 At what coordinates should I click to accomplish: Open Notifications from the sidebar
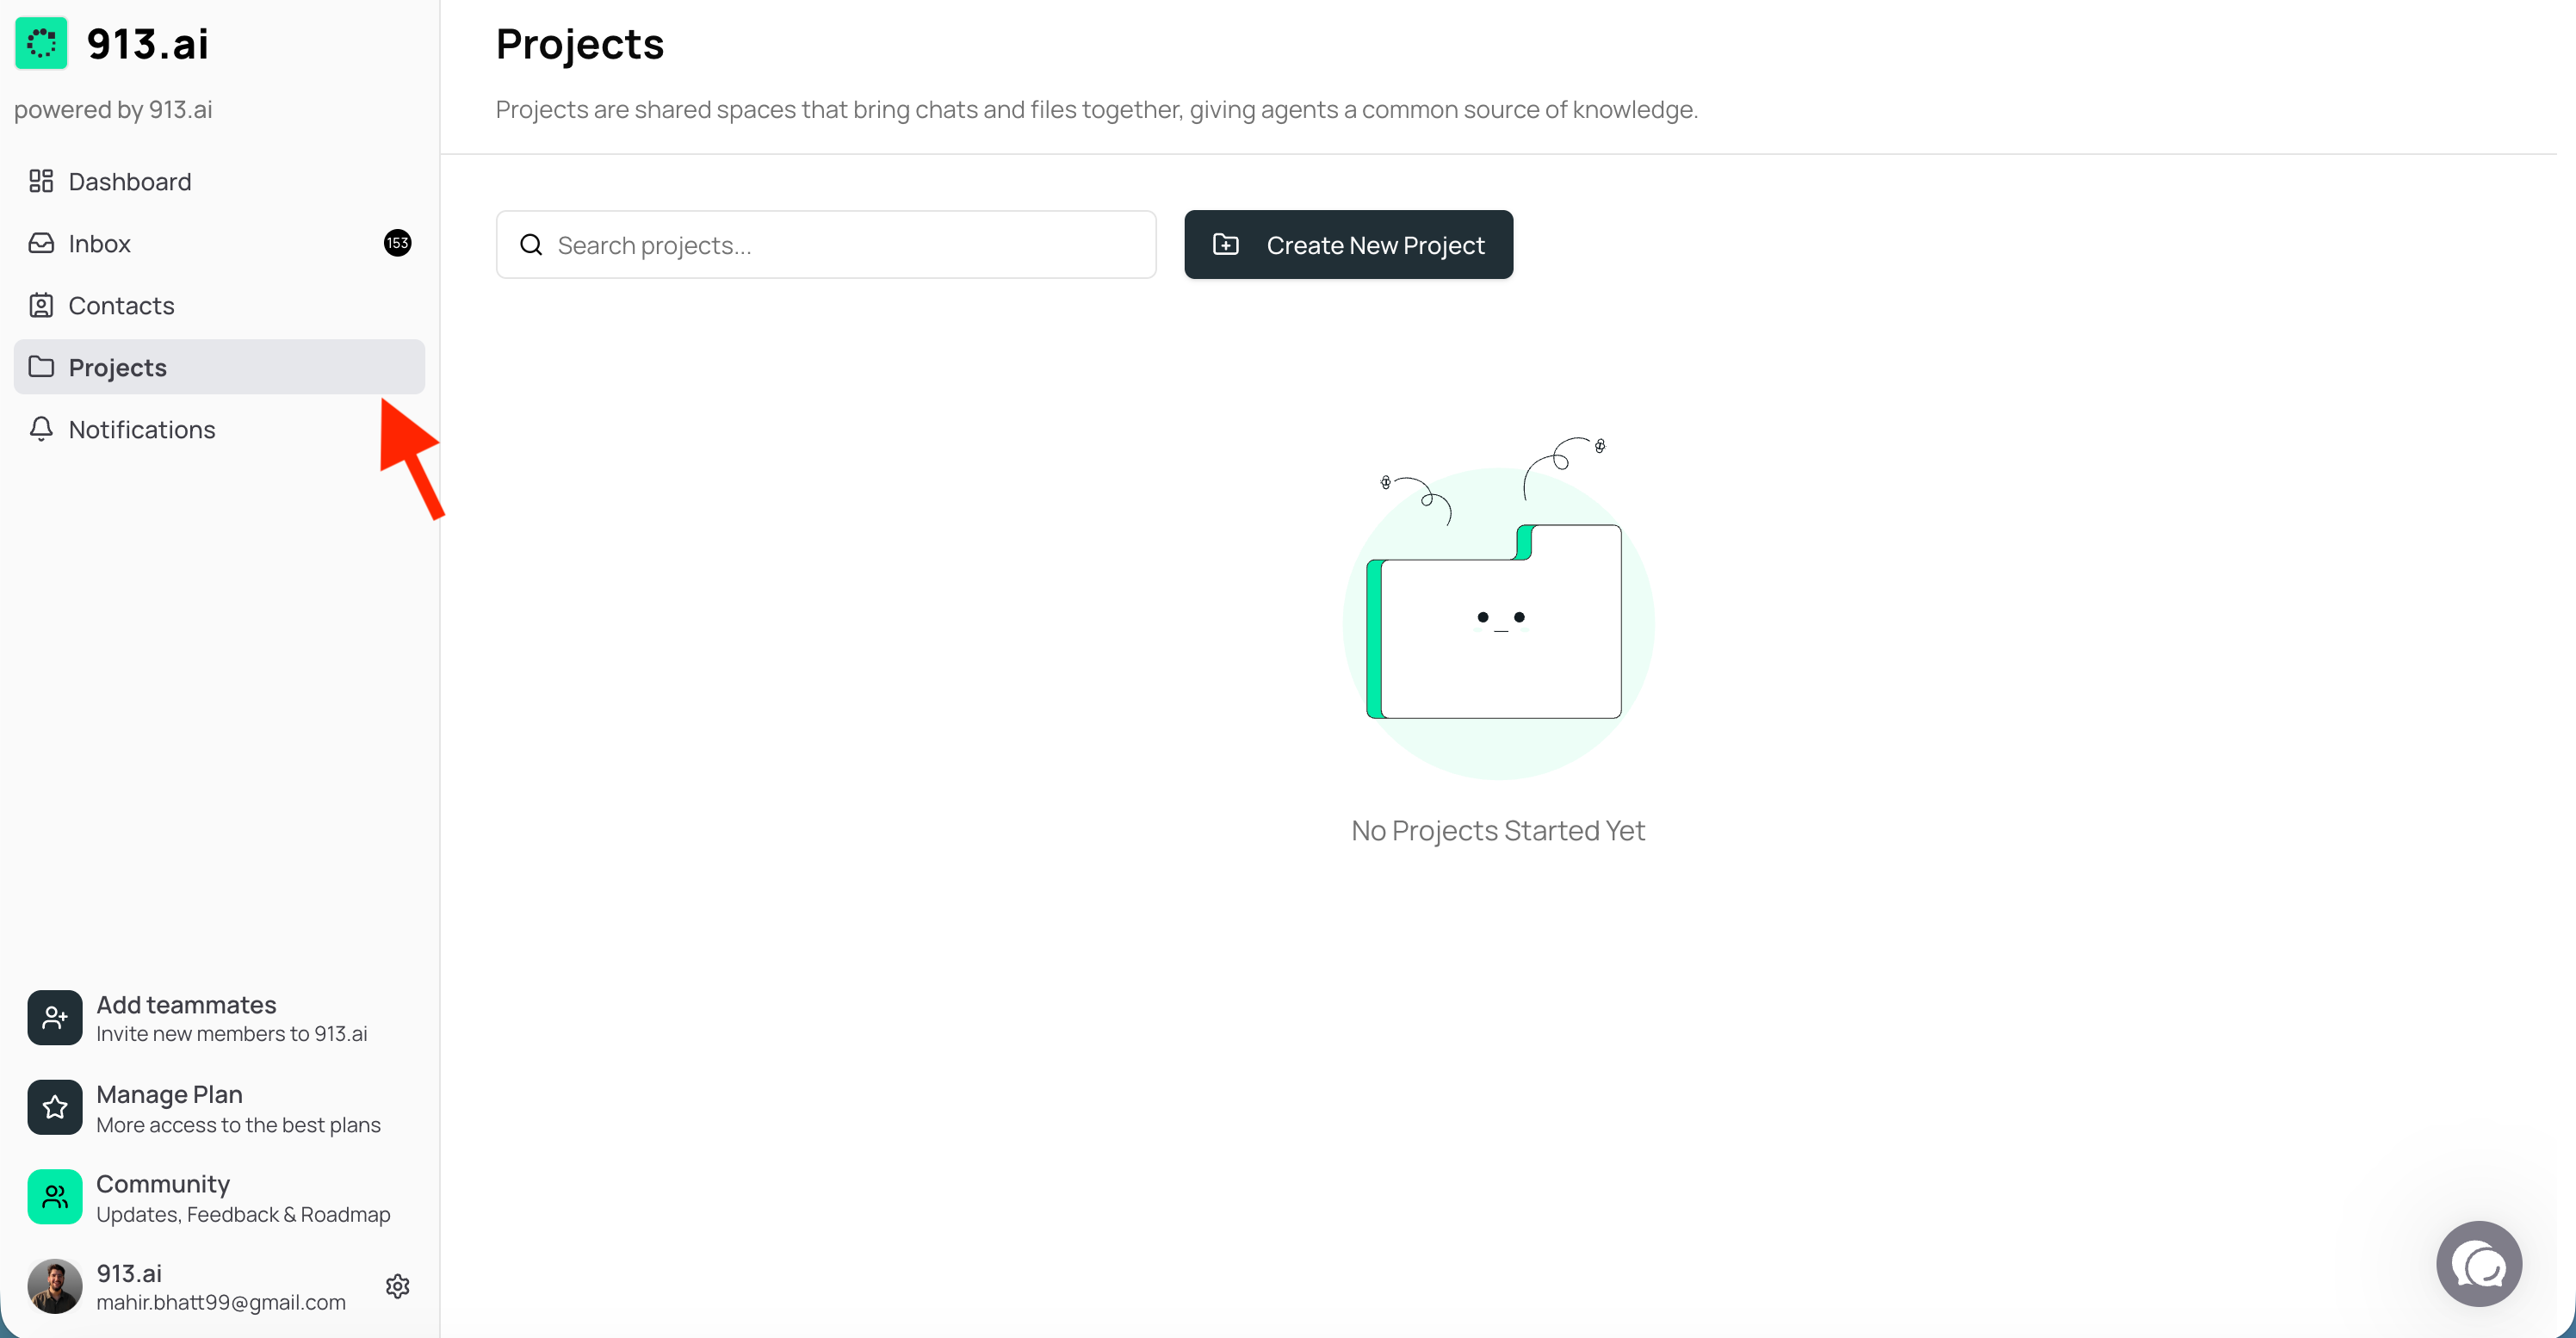coord(141,429)
